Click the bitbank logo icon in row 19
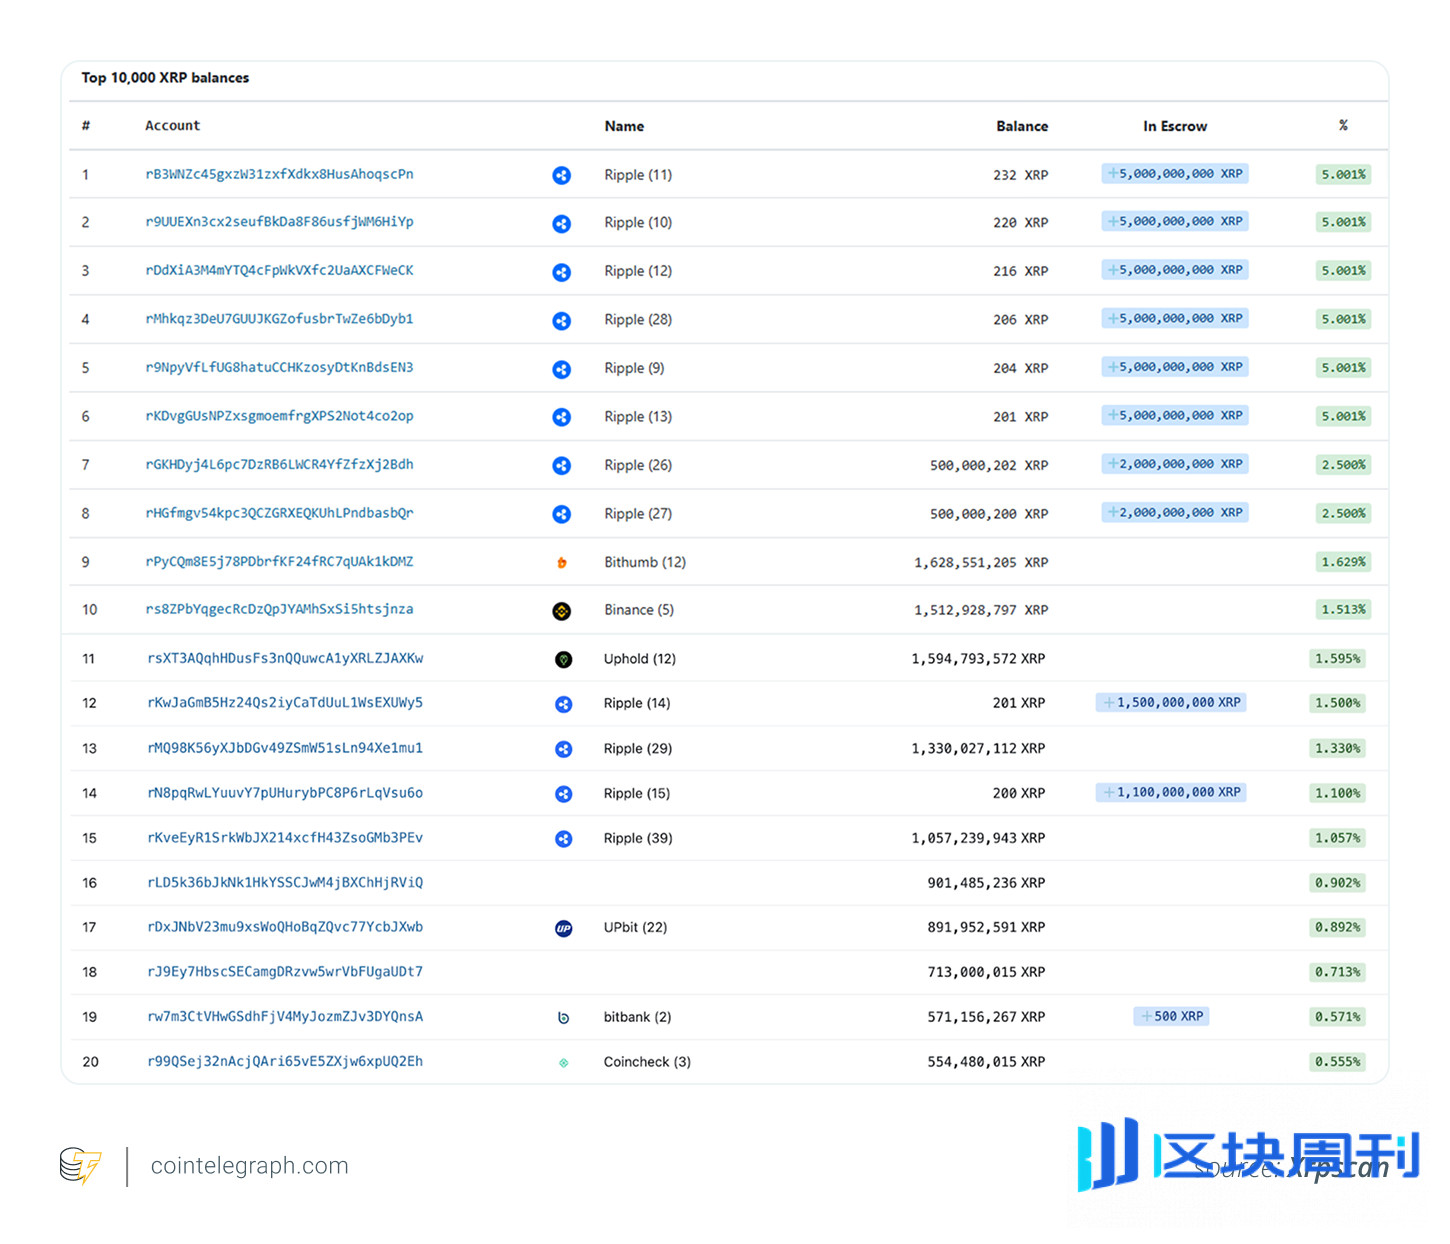Viewport: 1450px width, 1244px height. coord(564,1018)
